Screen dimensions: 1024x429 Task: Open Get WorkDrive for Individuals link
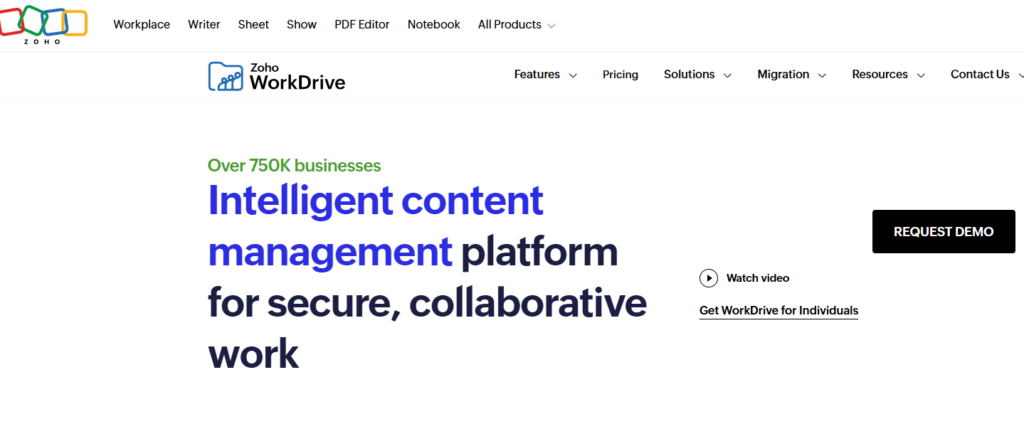(778, 311)
